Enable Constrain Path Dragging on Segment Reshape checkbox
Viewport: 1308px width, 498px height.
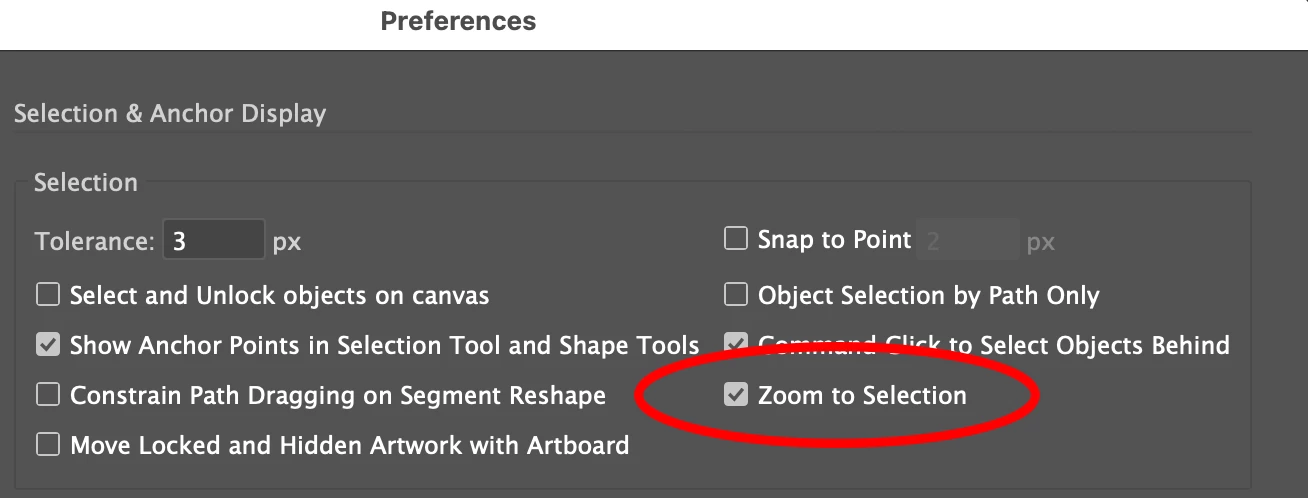click(x=48, y=395)
